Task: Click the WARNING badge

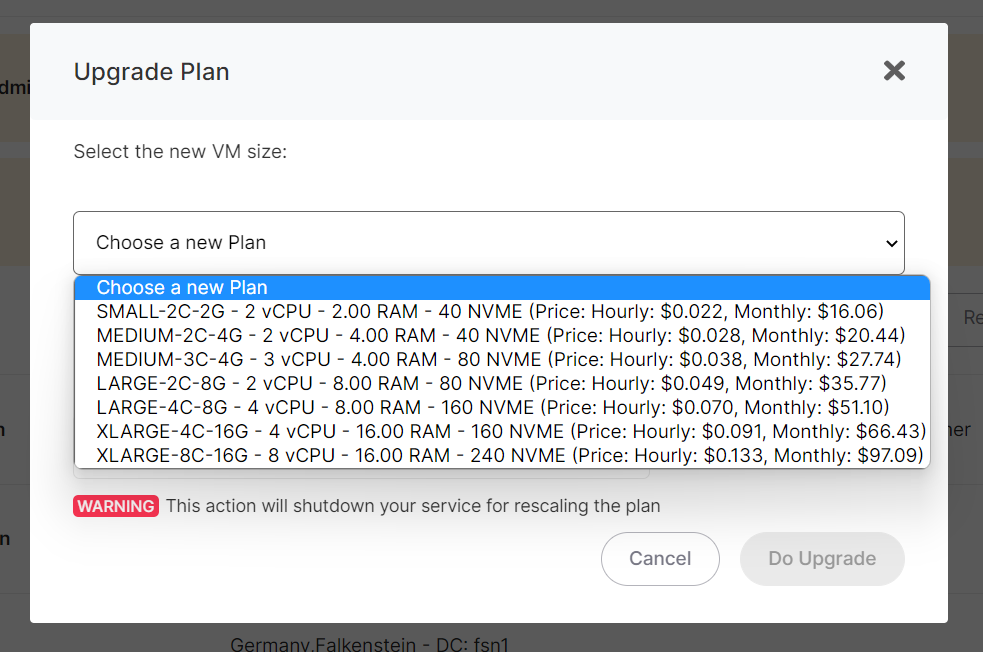Action: (116, 506)
